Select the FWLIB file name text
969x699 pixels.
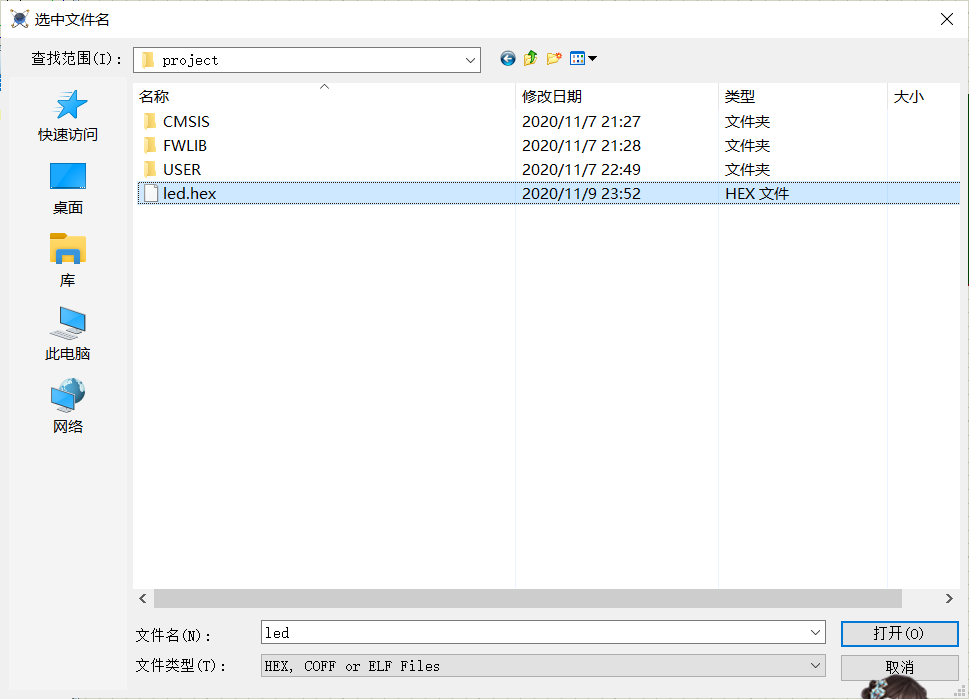[x=185, y=146]
